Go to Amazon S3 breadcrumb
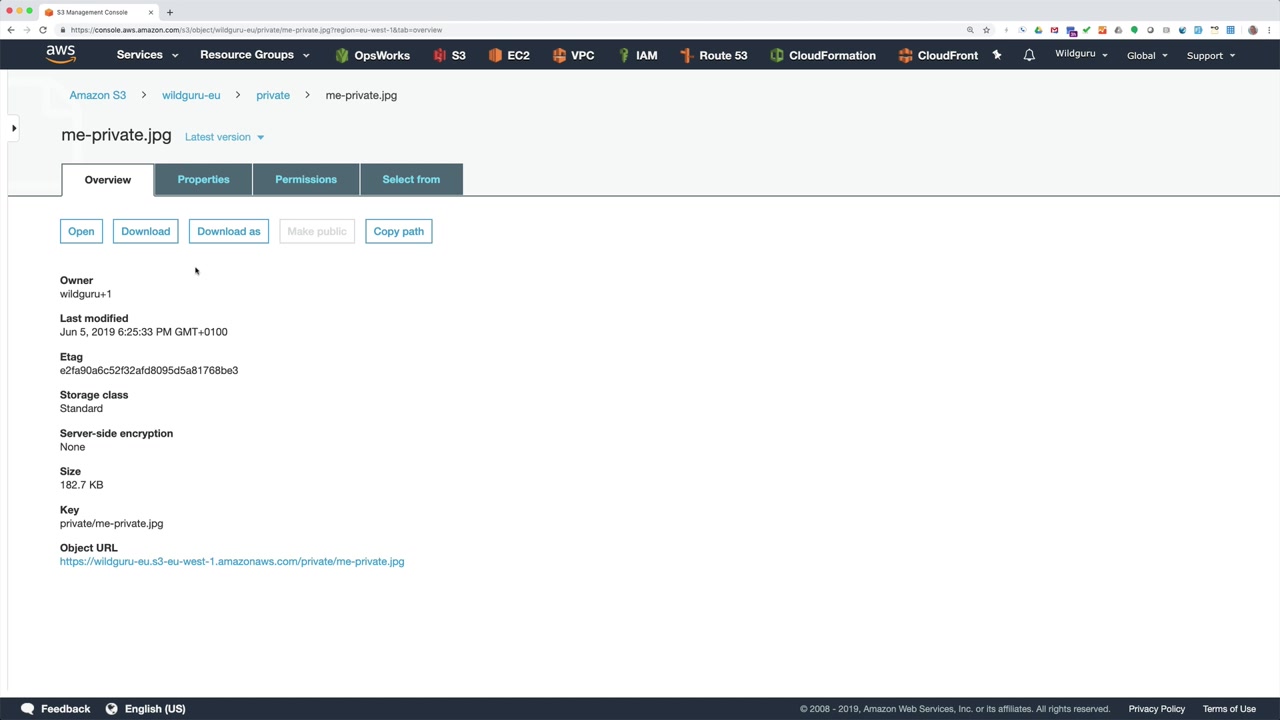This screenshot has height=720, width=1280. click(98, 95)
